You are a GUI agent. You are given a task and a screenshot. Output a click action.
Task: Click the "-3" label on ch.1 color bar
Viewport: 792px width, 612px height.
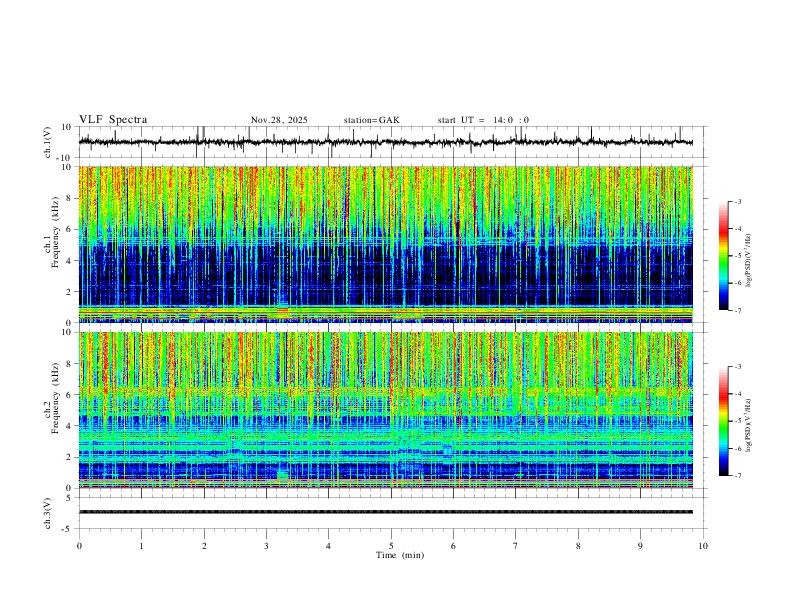pos(737,201)
